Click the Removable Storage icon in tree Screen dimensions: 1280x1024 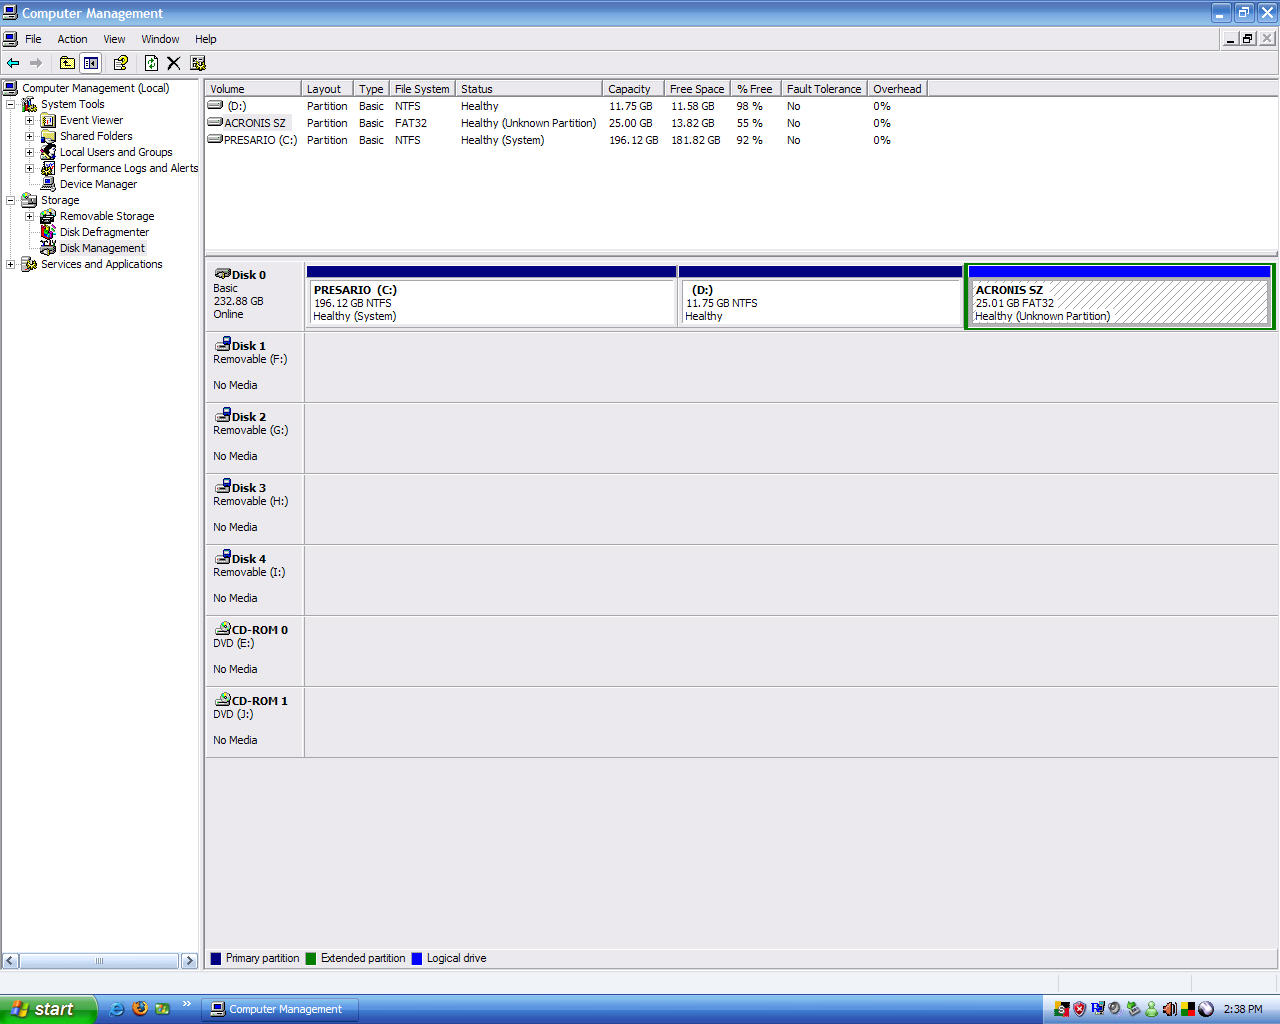click(48, 216)
